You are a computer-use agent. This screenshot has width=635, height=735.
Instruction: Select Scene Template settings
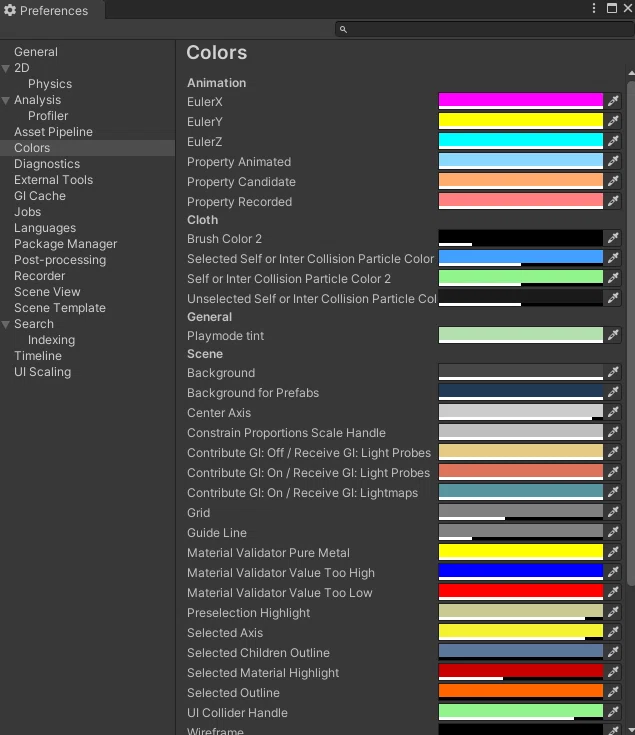[x=60, y=308]
